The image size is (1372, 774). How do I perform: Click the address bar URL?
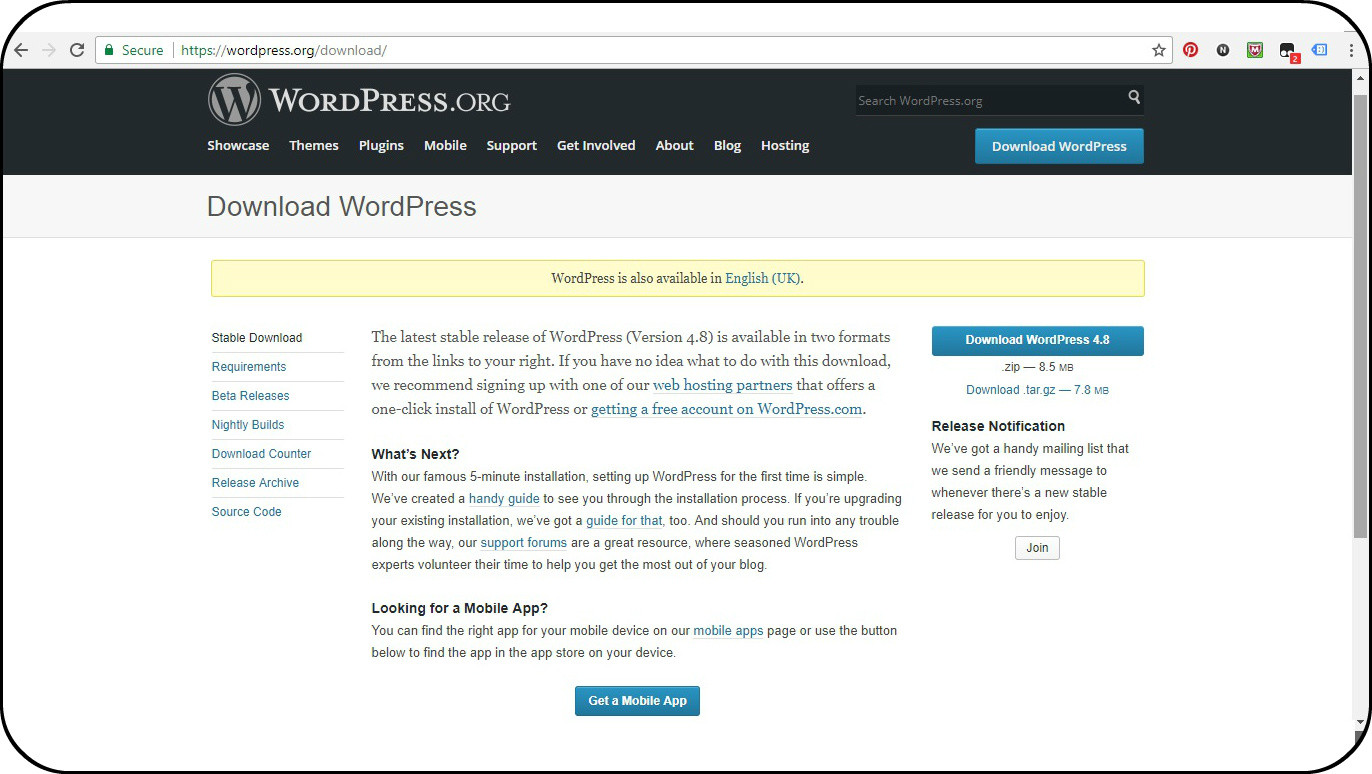point(284,50)
